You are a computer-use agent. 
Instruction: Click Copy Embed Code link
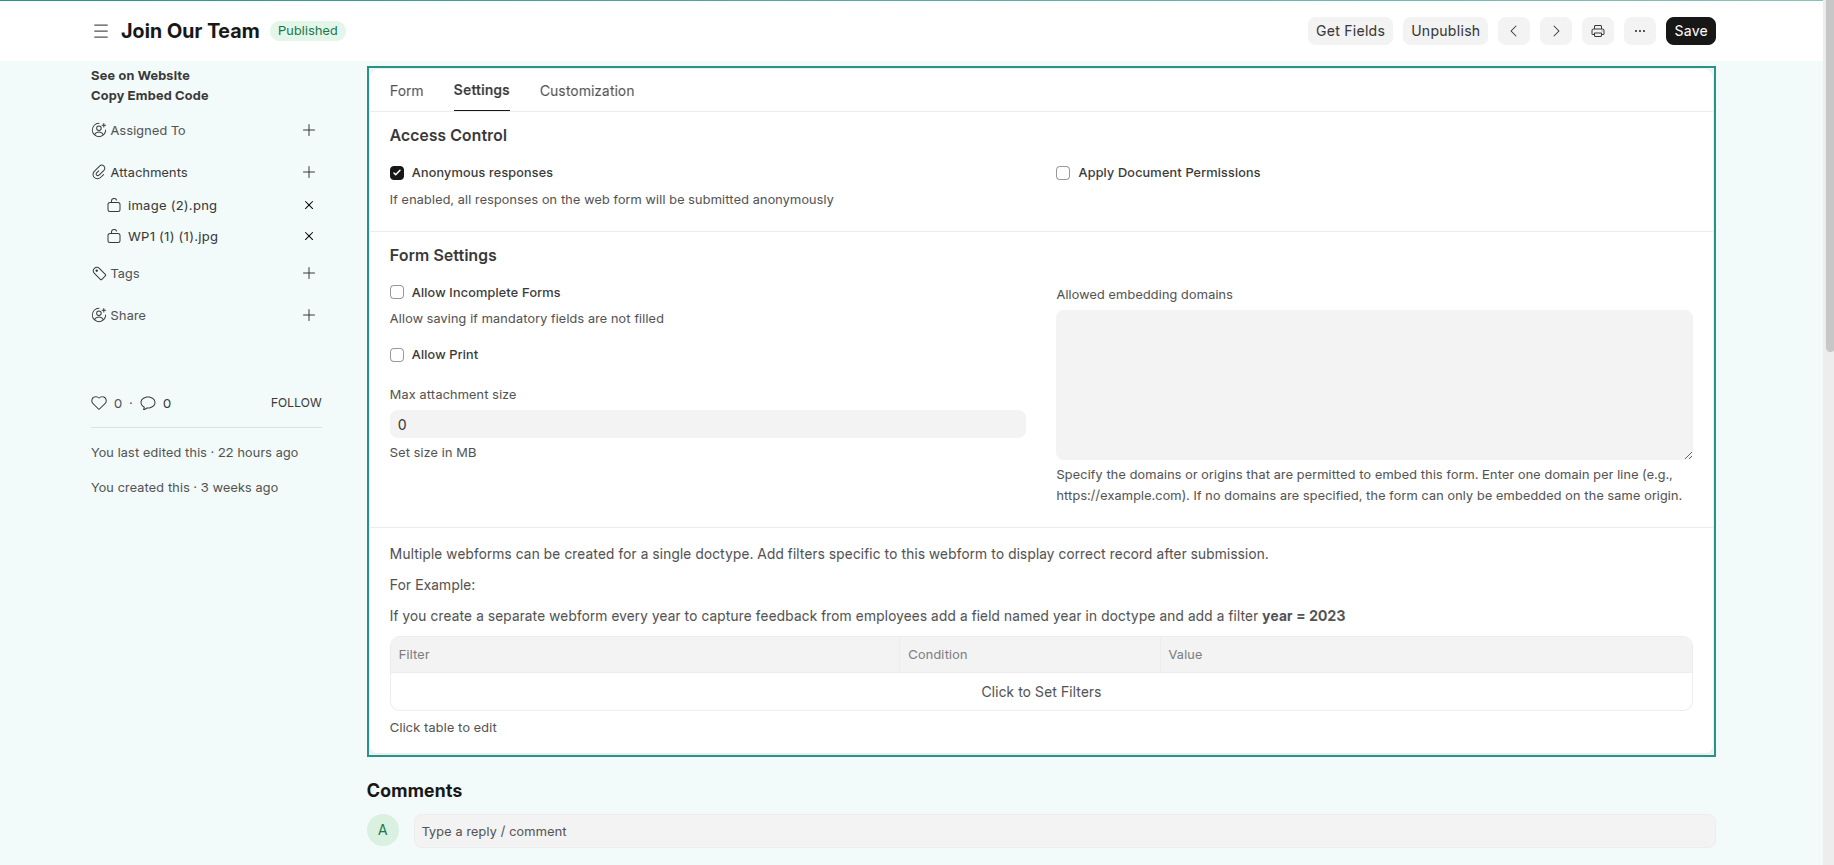click(x=150, y=96)
